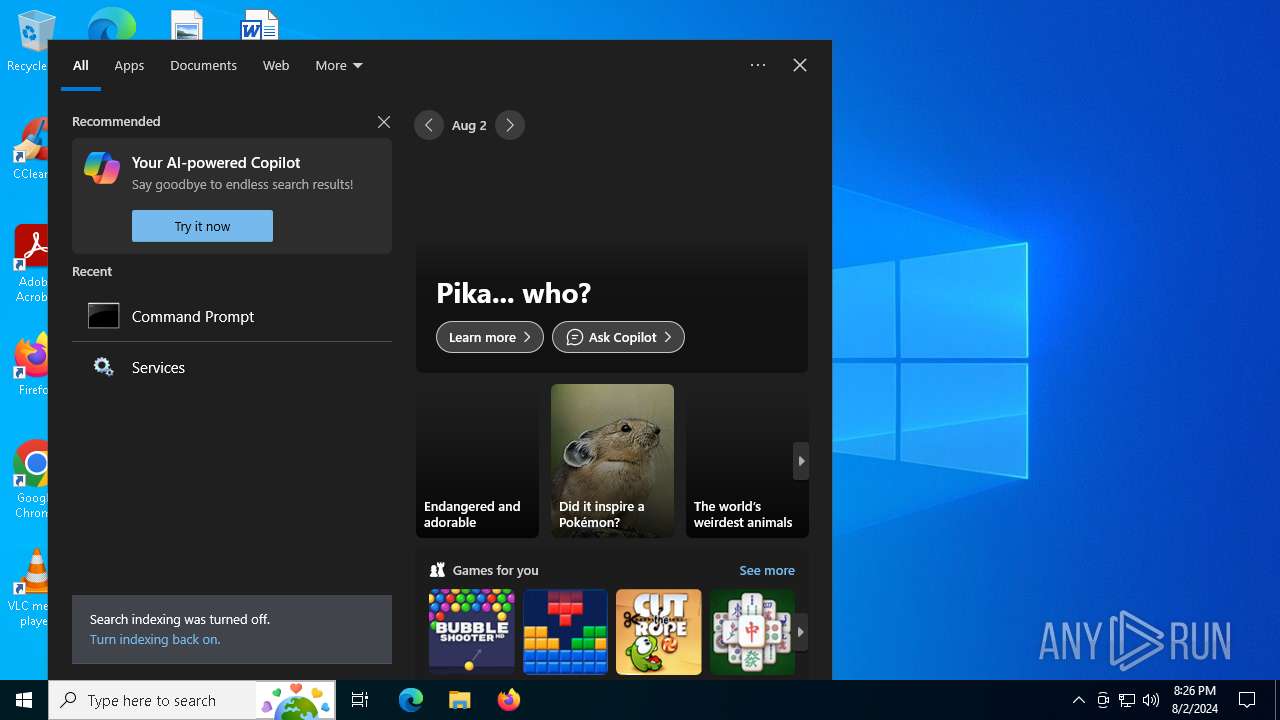Dismiss the Recommended section
The width and height of the screenshot is (1280, 720).
(x=384, y=122)
